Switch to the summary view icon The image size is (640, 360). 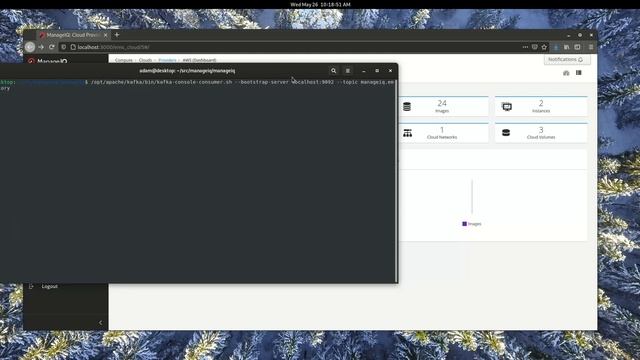[x=578, y=73]
